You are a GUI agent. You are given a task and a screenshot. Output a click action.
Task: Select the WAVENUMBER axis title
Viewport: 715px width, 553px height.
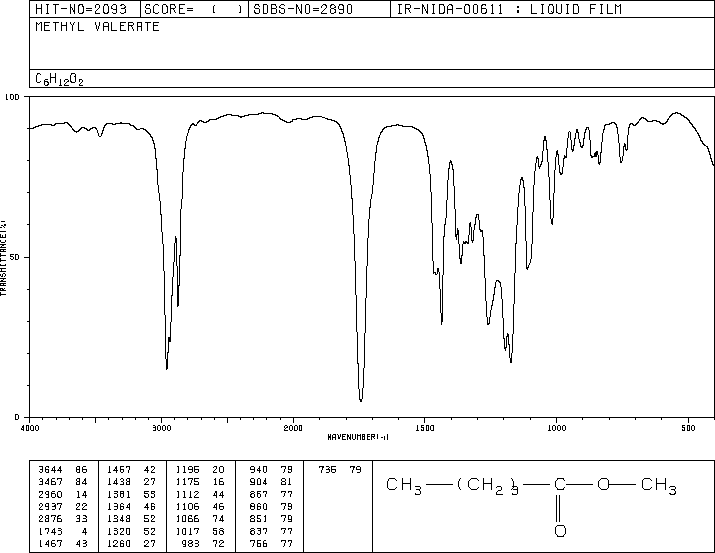358,437
